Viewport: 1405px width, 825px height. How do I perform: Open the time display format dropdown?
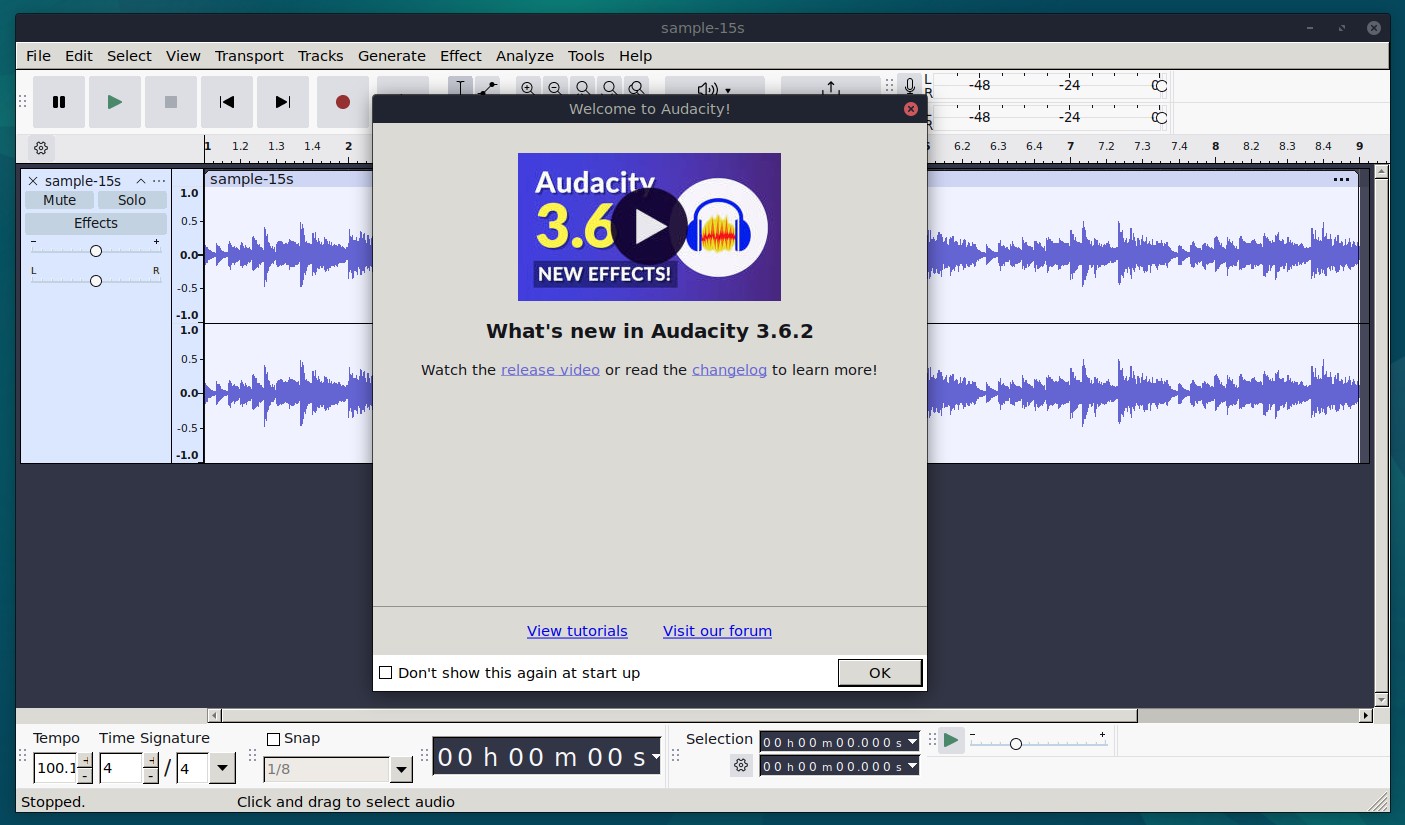click(656, 757)
